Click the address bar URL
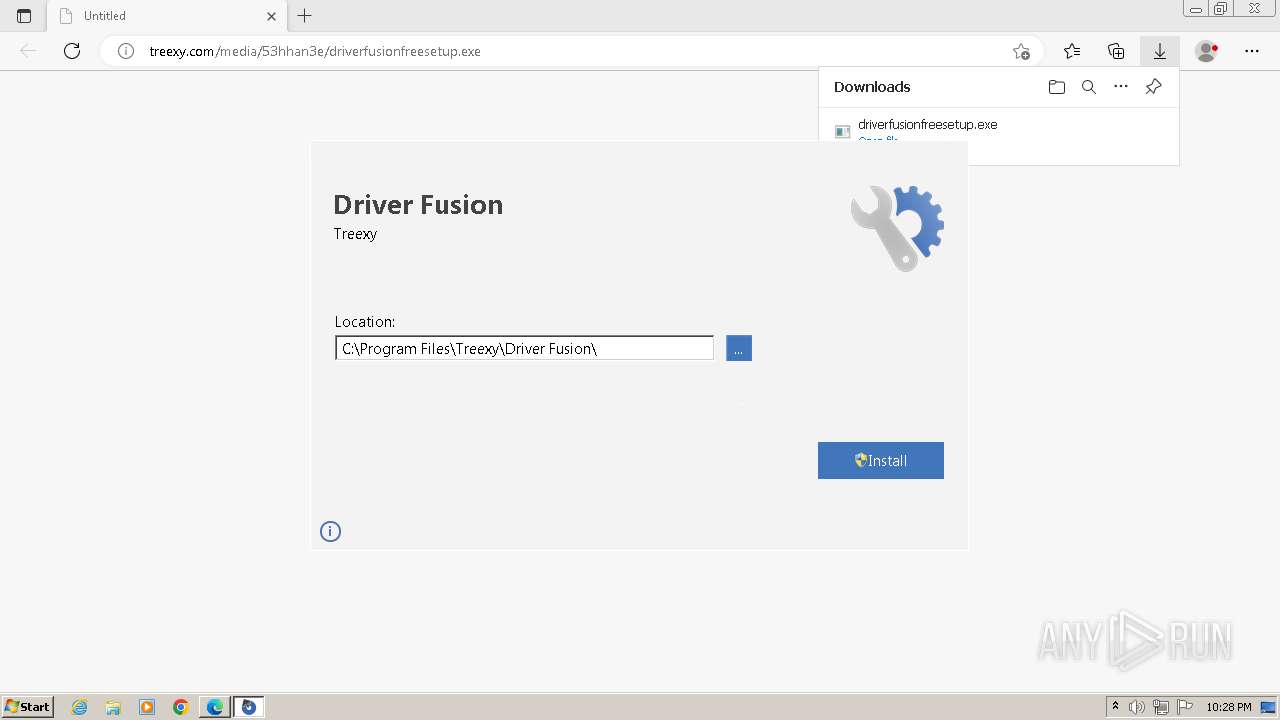This screenshot has width=1280, height=720. 315,51
